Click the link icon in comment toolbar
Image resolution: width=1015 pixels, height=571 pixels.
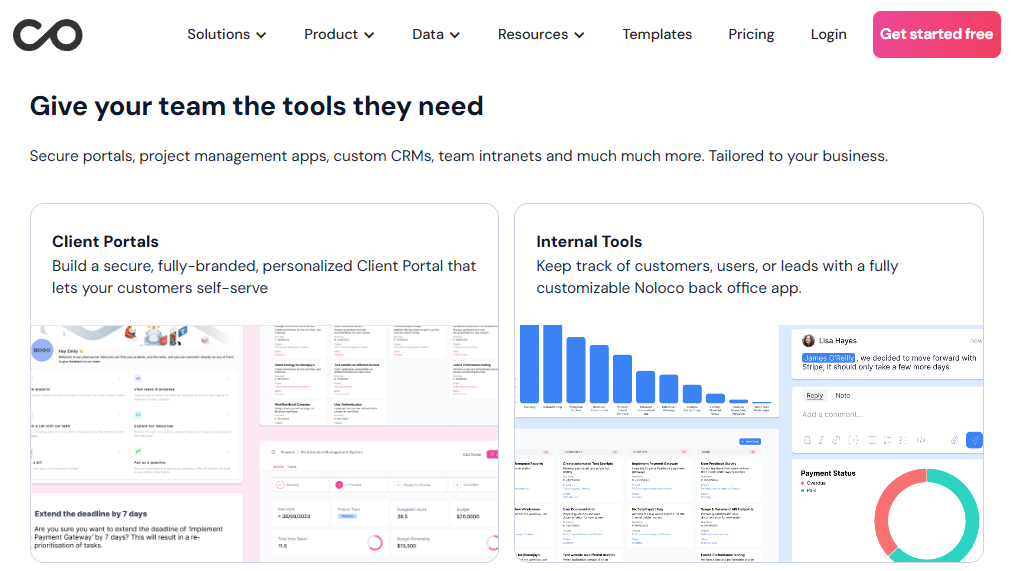point(837,440)
